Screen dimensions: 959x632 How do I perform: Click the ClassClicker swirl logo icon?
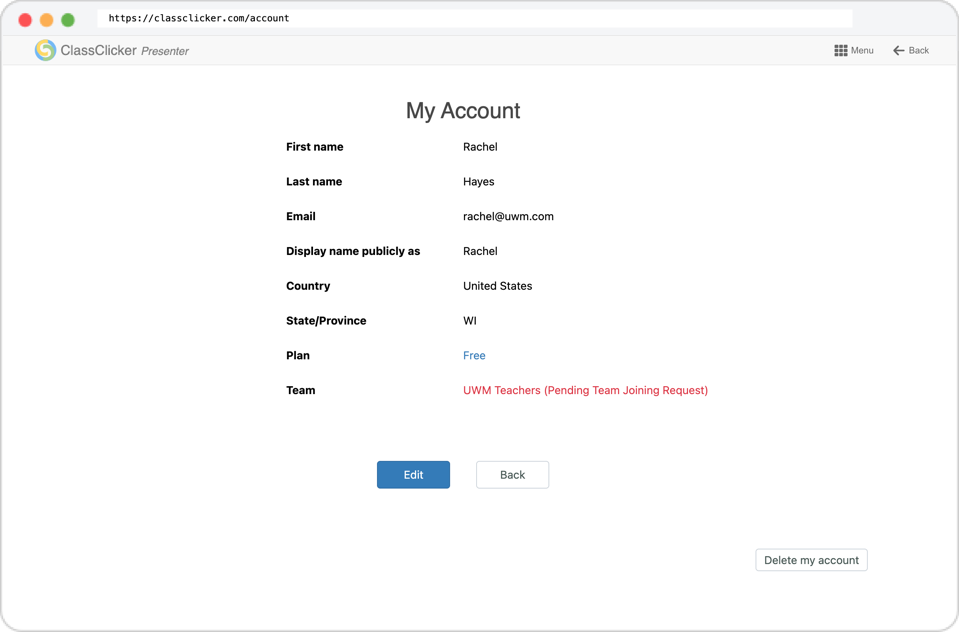click(45, 50)
